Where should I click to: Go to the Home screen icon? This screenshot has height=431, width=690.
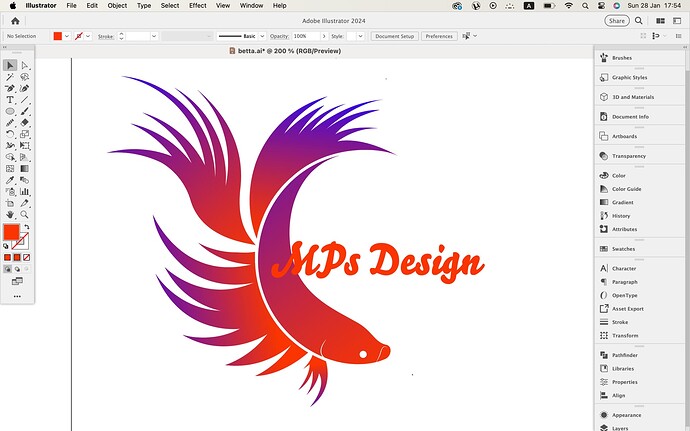tap(15, 21)
